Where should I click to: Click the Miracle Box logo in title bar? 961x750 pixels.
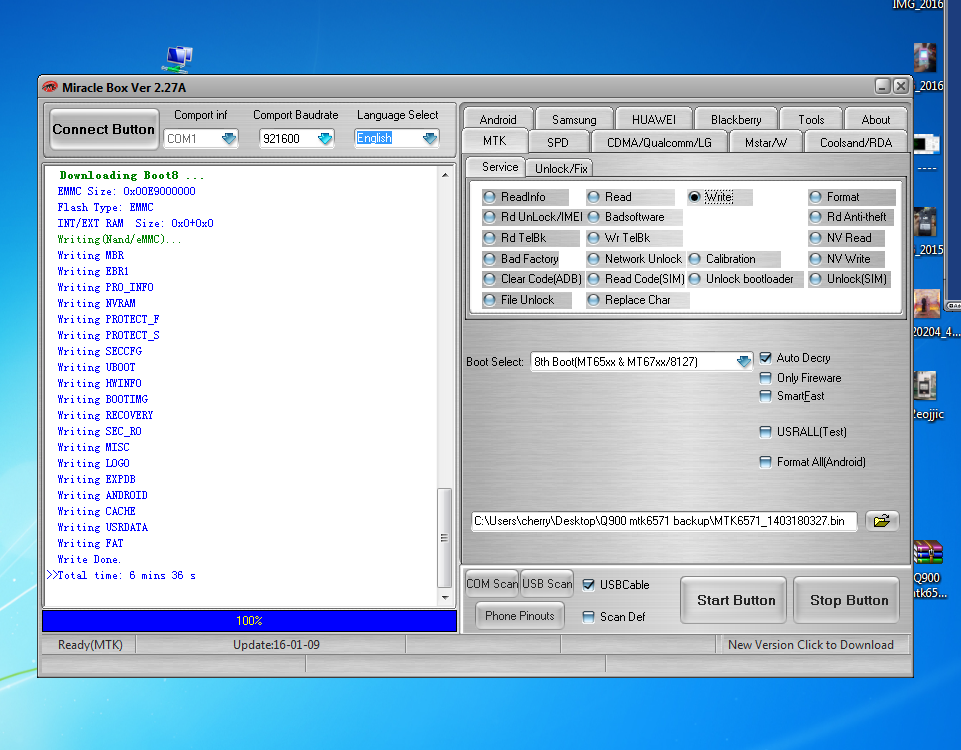(x=50, y=87)
